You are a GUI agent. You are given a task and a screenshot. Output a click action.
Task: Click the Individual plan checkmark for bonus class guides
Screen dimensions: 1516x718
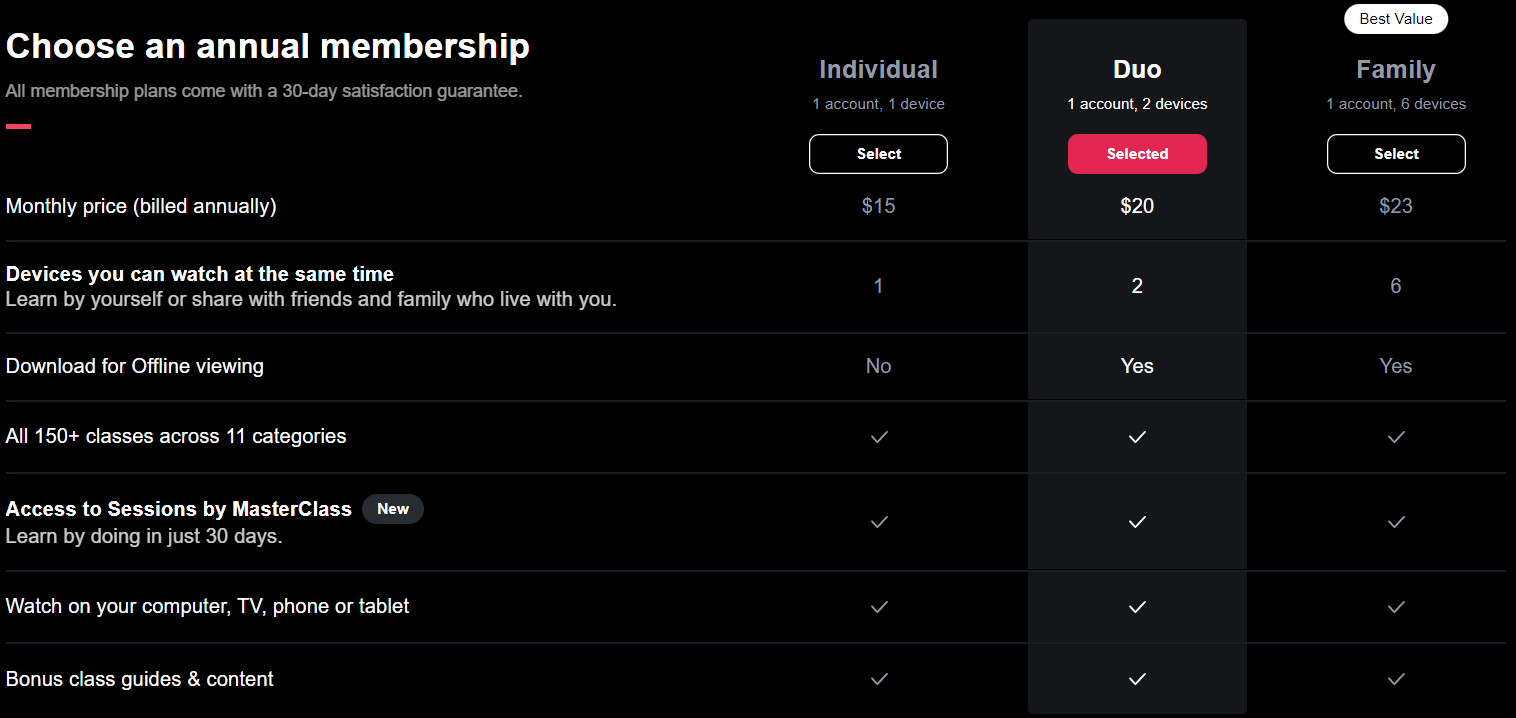tap(878, 679)
